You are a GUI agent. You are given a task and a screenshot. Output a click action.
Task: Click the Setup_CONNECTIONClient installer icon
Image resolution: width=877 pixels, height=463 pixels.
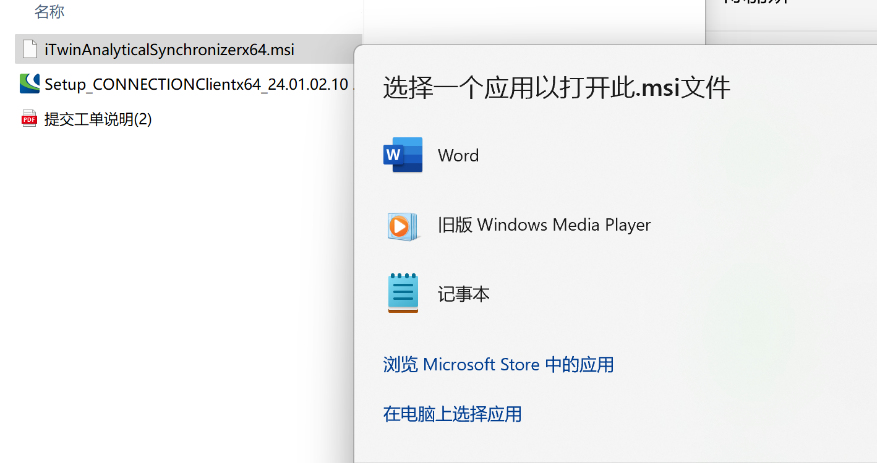coord(30,84)
